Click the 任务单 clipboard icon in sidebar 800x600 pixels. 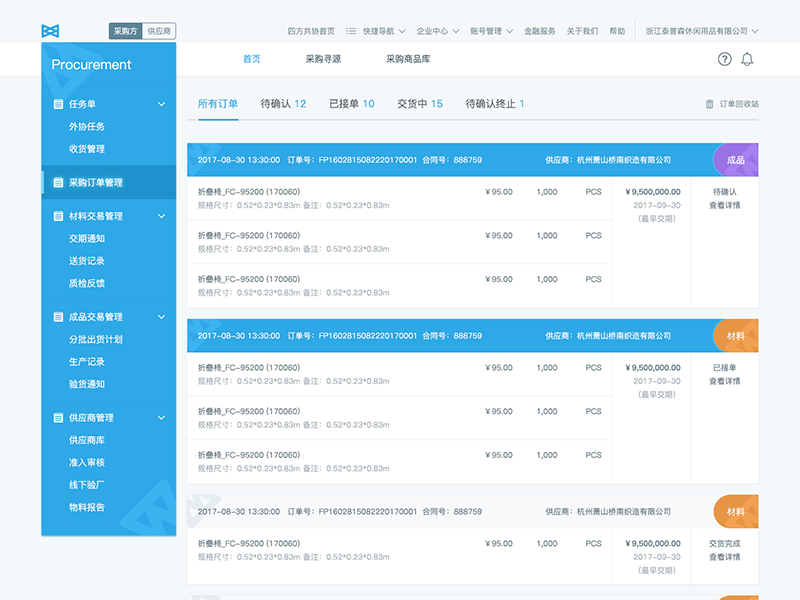[58, 104]
